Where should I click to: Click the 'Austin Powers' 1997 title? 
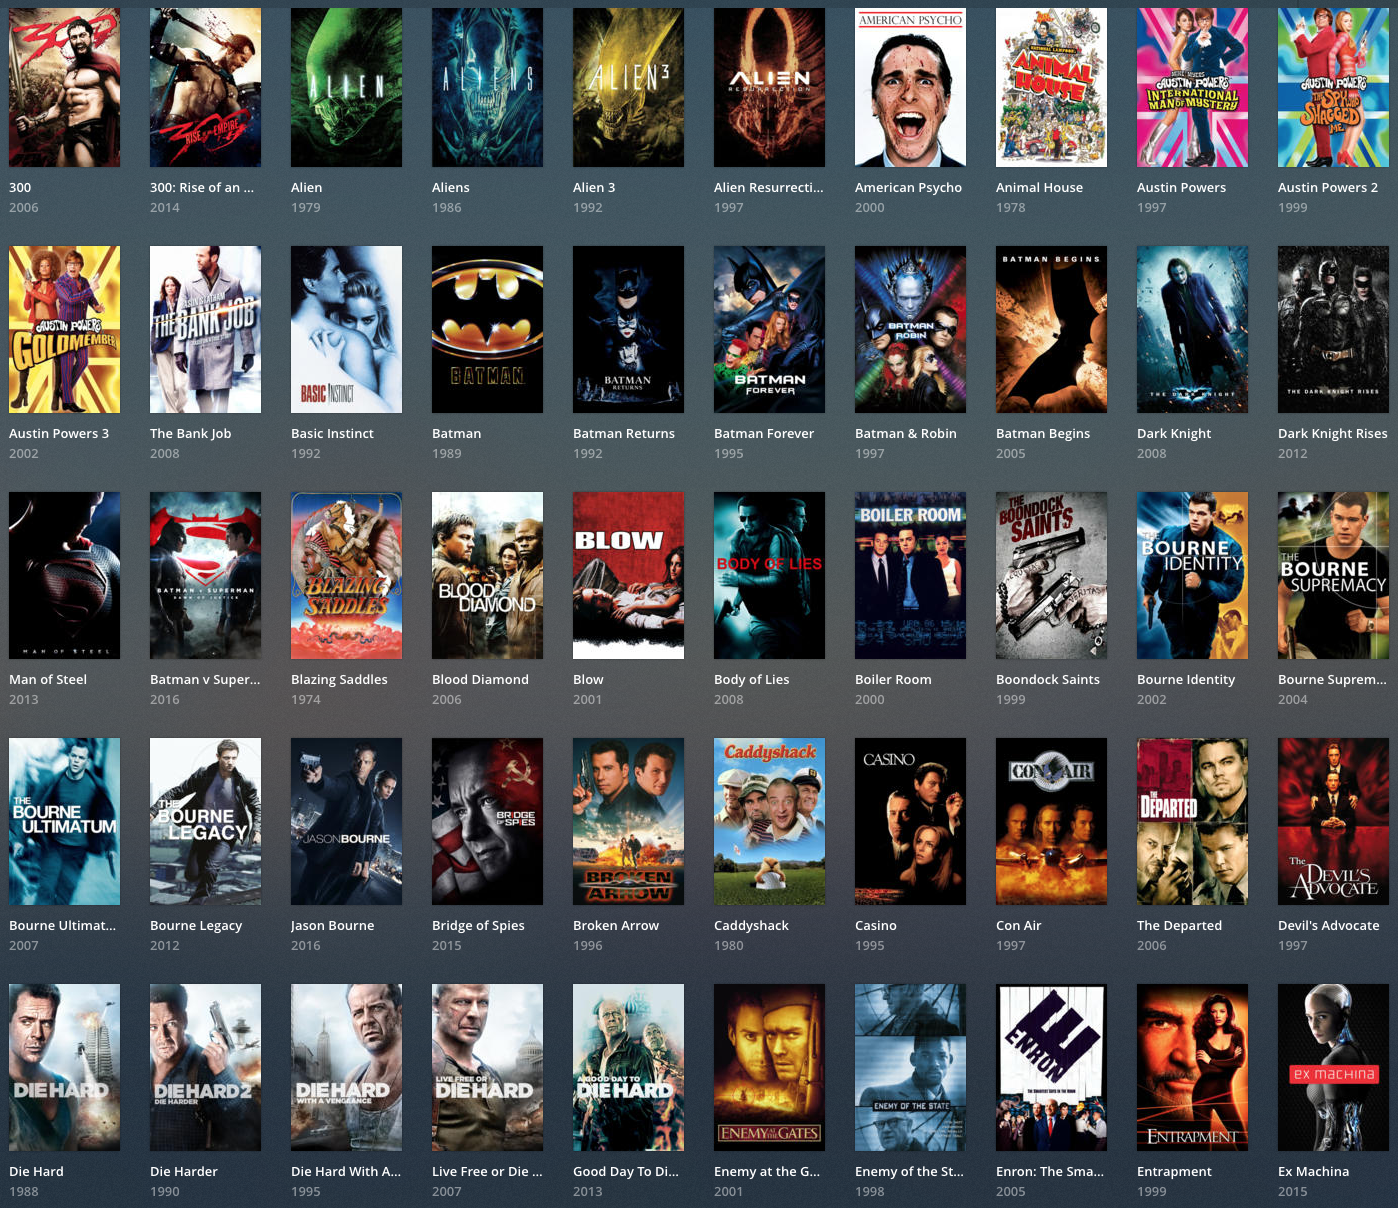(1181, 187)
